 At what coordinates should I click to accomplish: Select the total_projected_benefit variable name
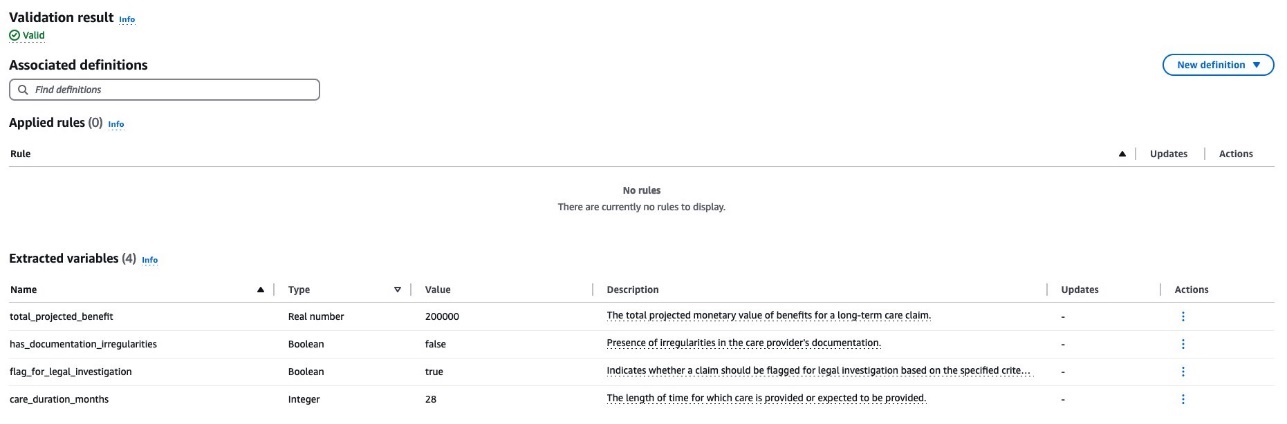point(61,316)
